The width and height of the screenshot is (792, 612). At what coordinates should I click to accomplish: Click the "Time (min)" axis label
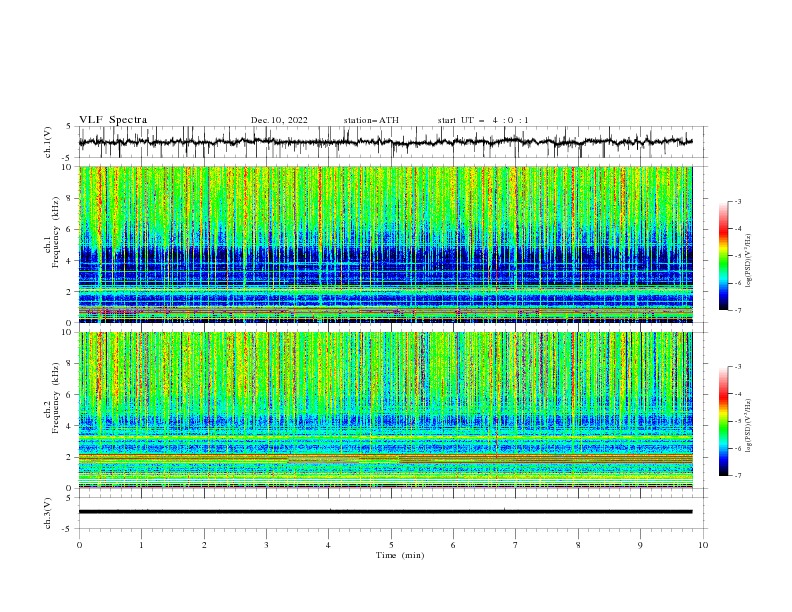click(400, 555)
